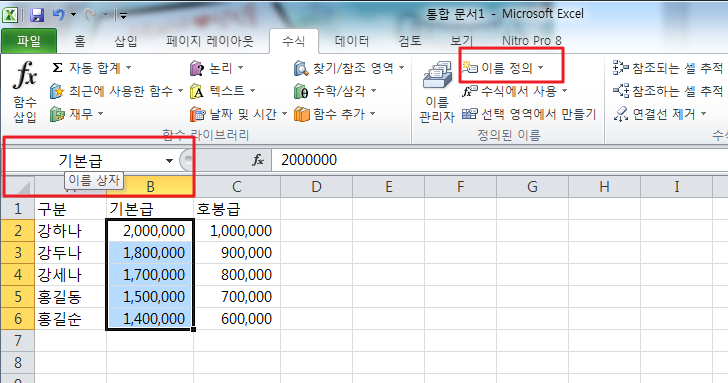This screenshot has height=383, width=728.
Task: Click cell with name 홍길동
Action: (x=71, y=297)
